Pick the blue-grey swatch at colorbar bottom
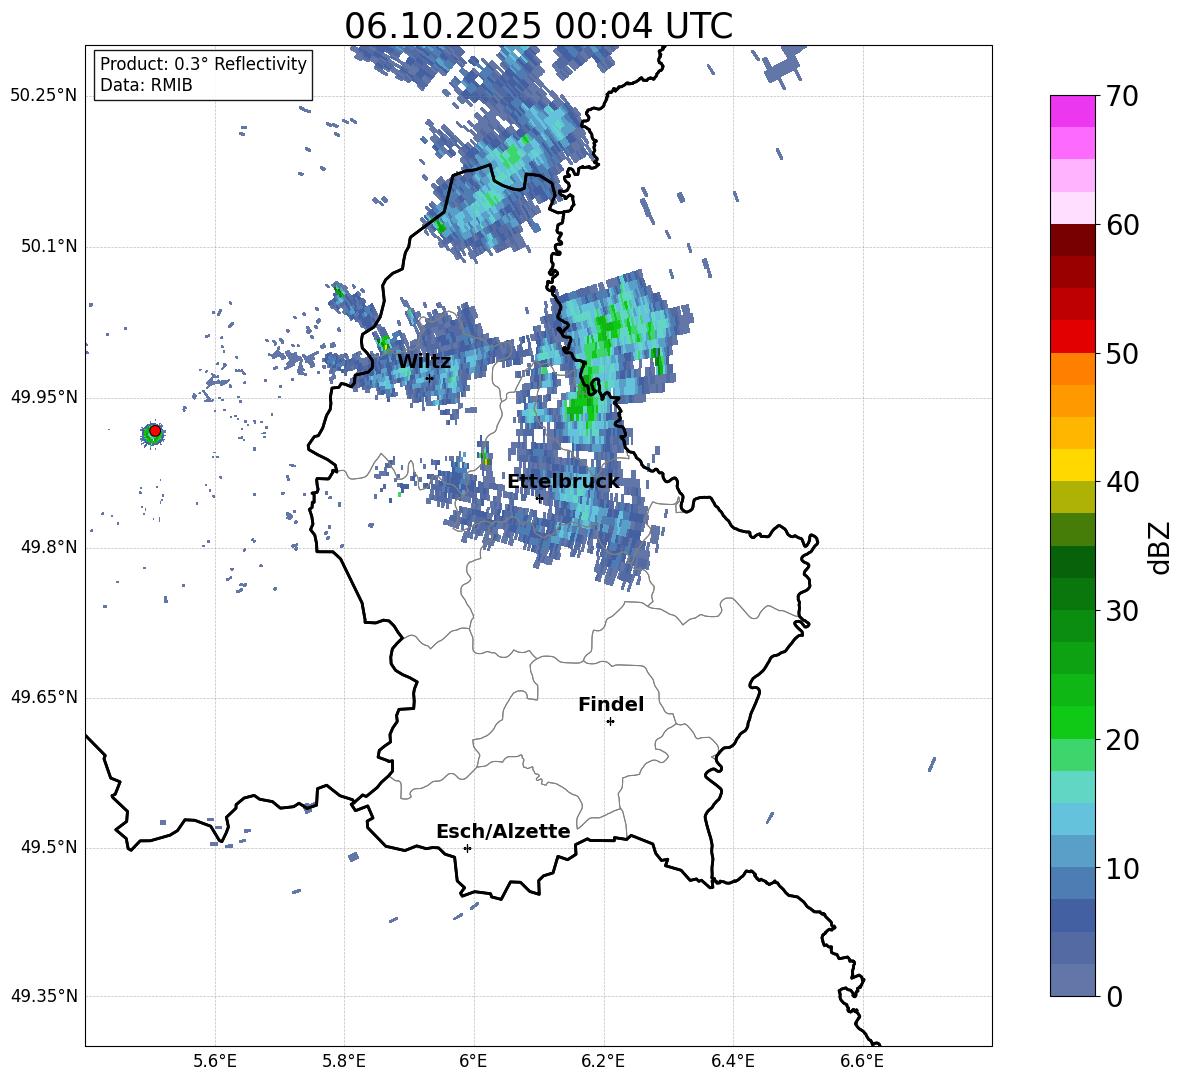Screen dimensions: 1184x1081 (x=1072, y=980)
